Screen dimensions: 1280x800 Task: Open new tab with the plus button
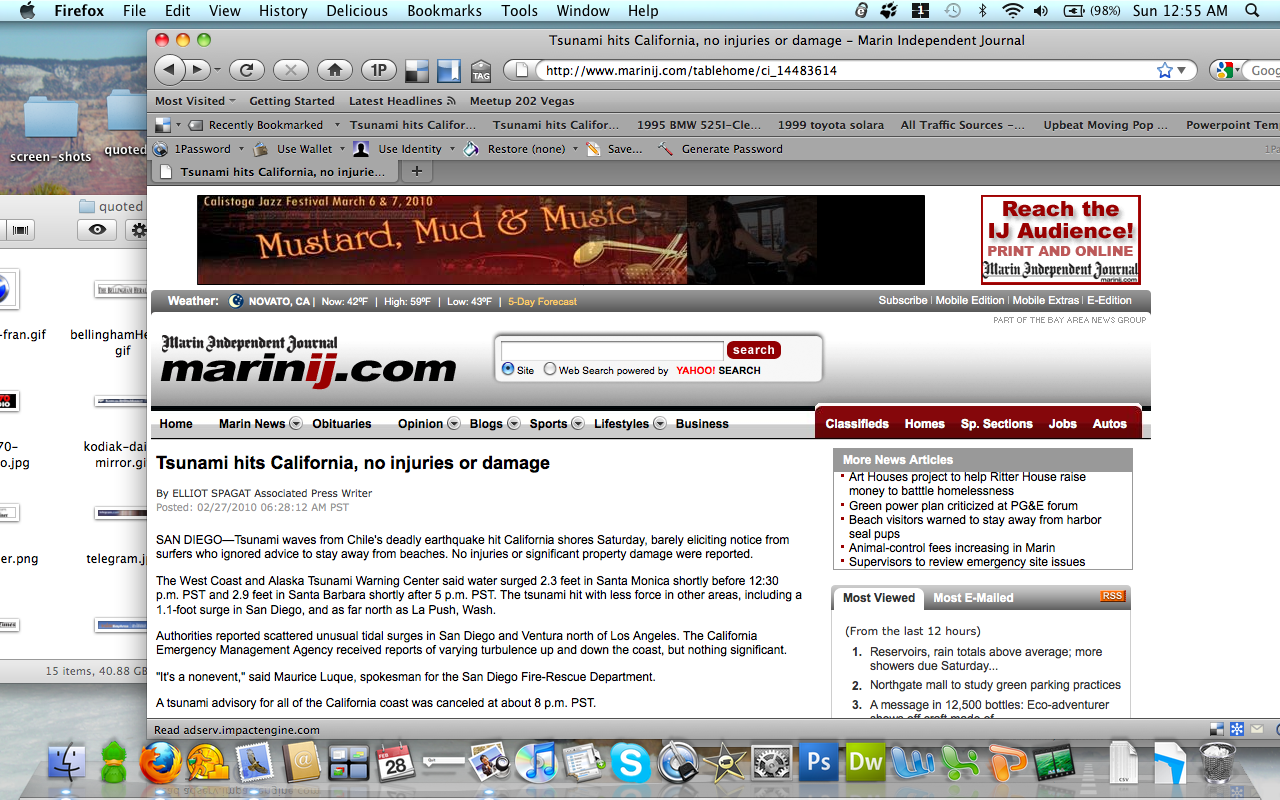[x=417, y=171]
